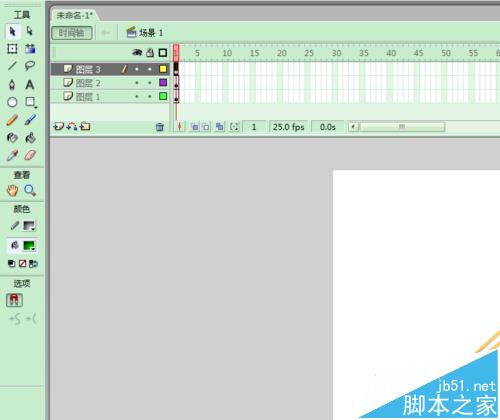Click the add motion guide icon
This screenshot has height=420, width=500.
[x=72, y=127]
